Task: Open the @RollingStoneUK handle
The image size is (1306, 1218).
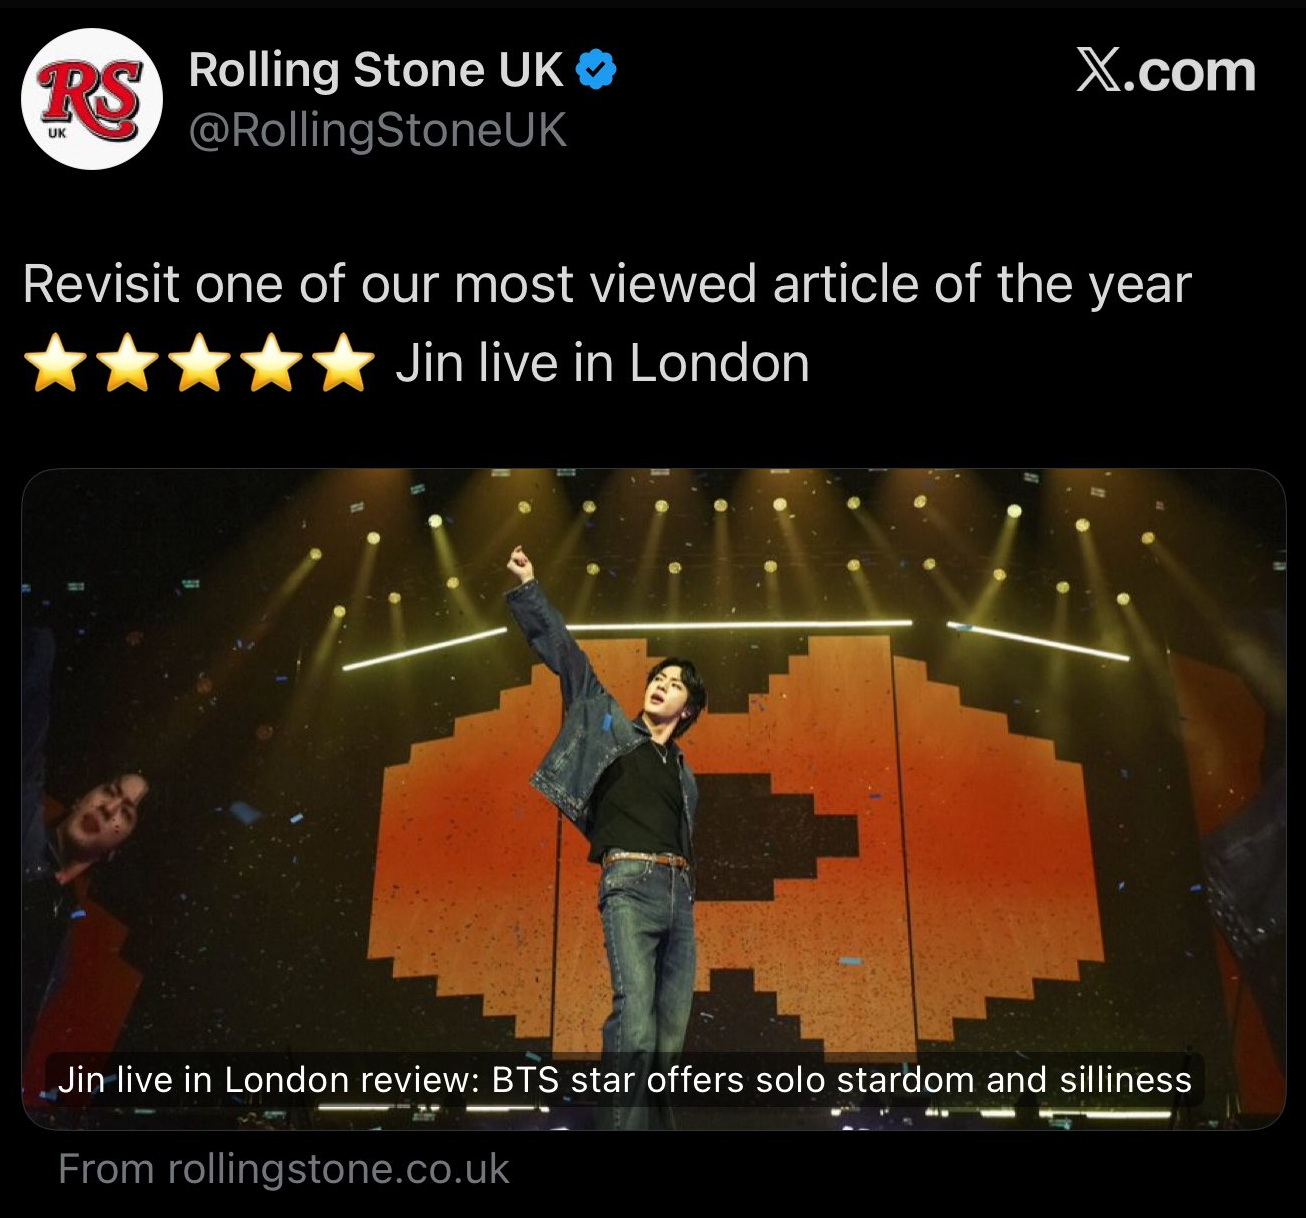Action: 378,131
